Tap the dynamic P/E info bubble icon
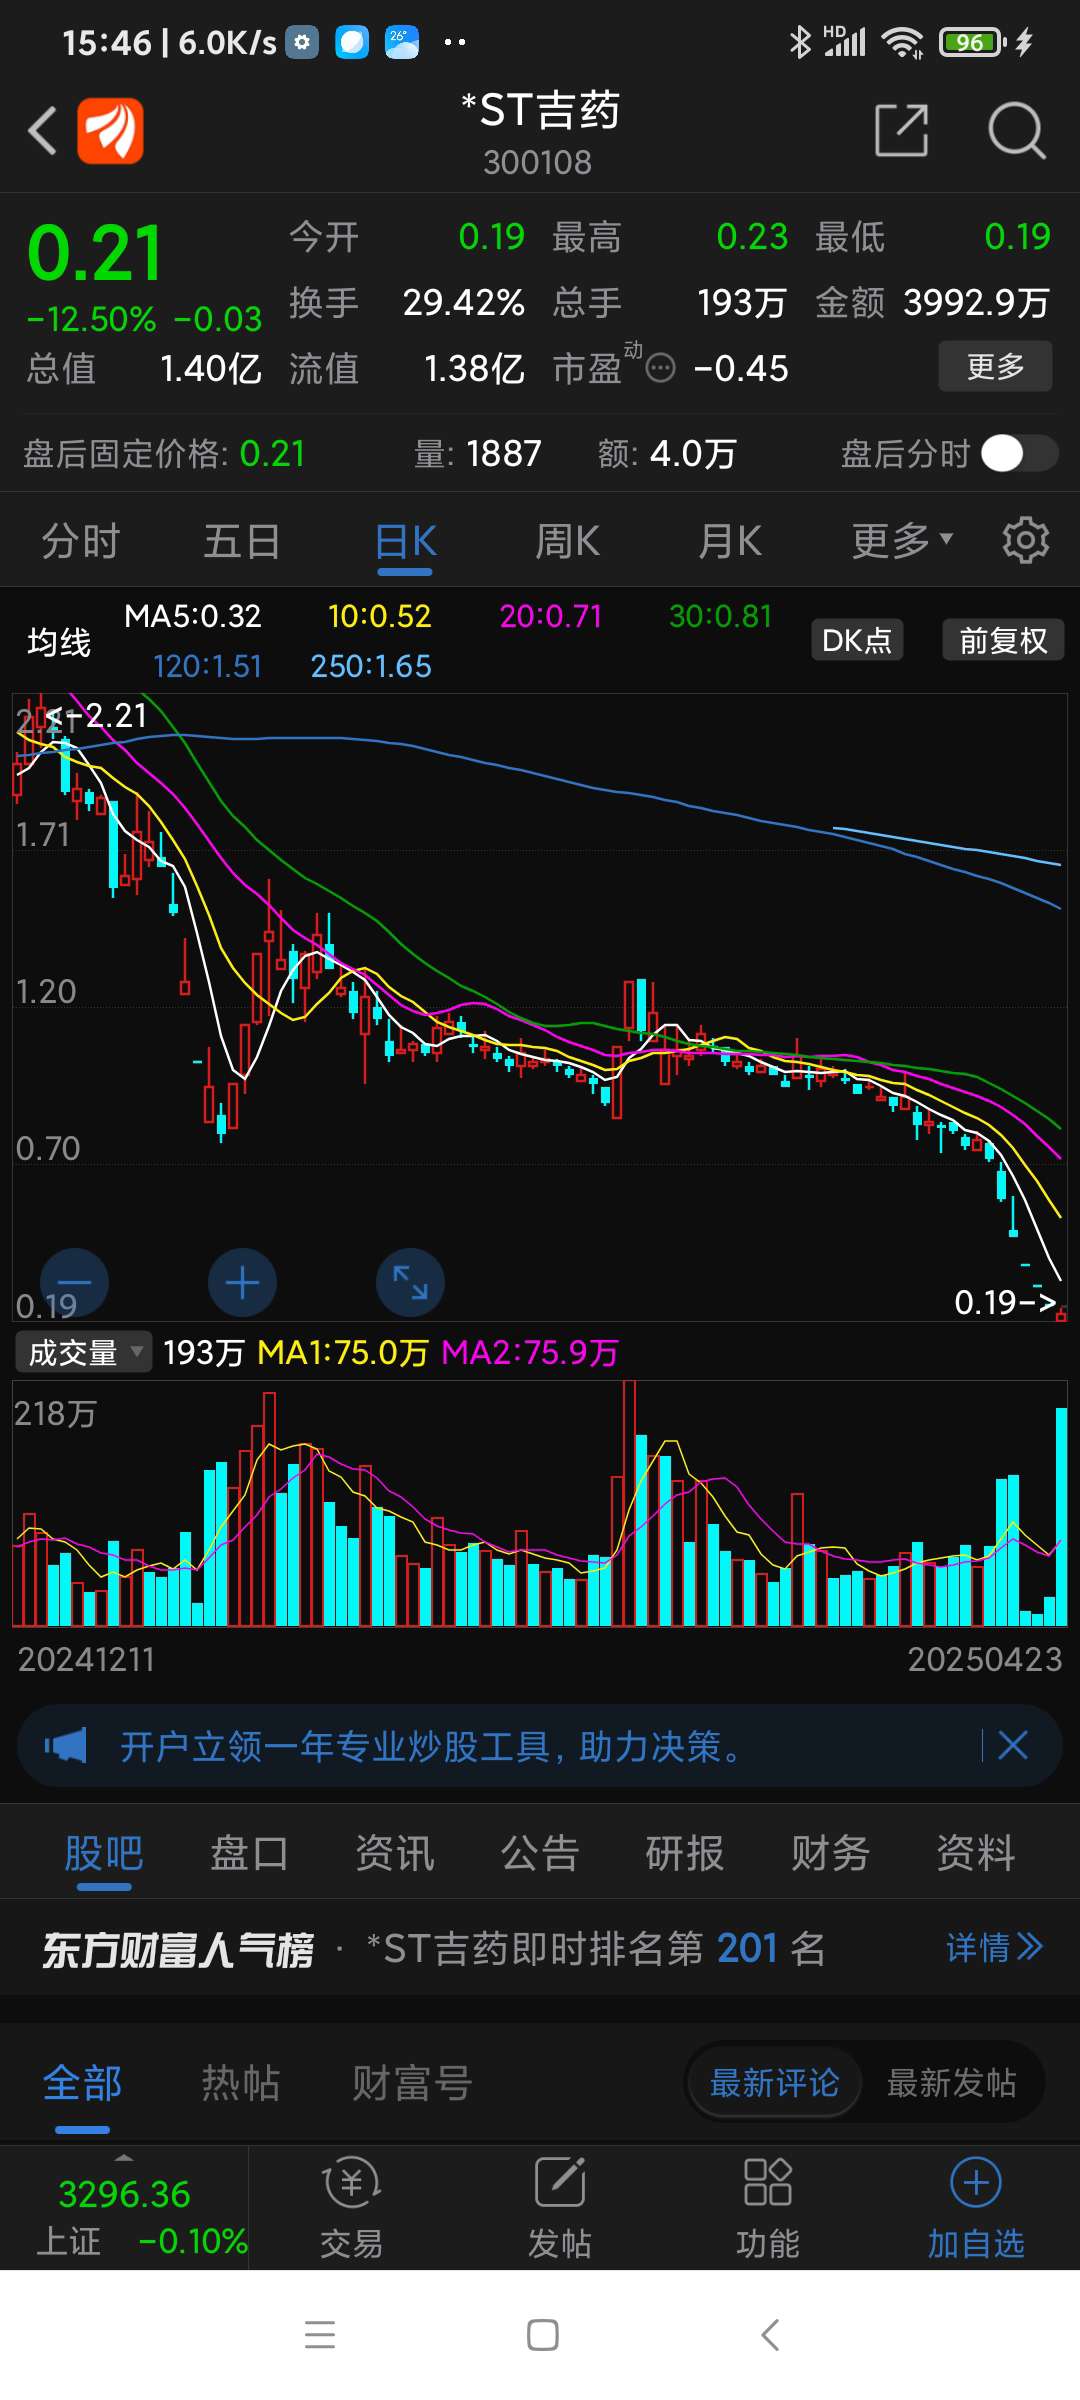1080x2400 pixels. tap(661, 369)
